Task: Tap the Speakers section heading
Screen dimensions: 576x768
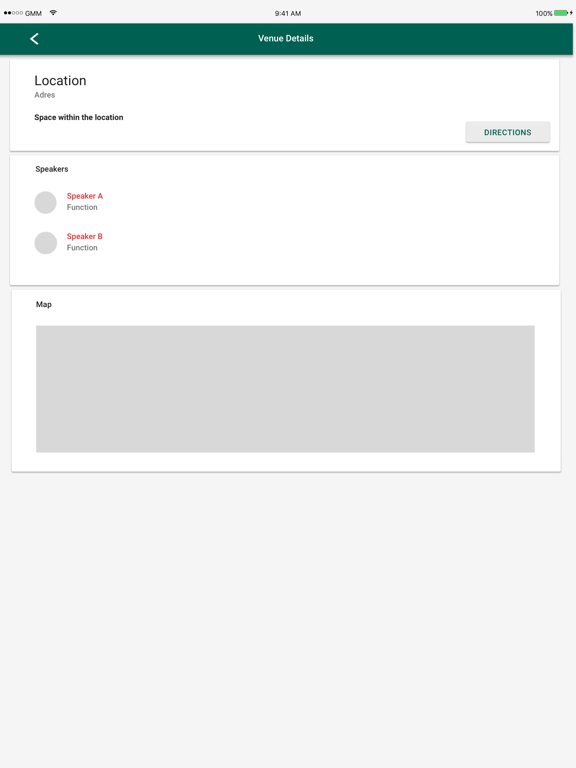Action: pyautogui.click(x=52, y=169)
